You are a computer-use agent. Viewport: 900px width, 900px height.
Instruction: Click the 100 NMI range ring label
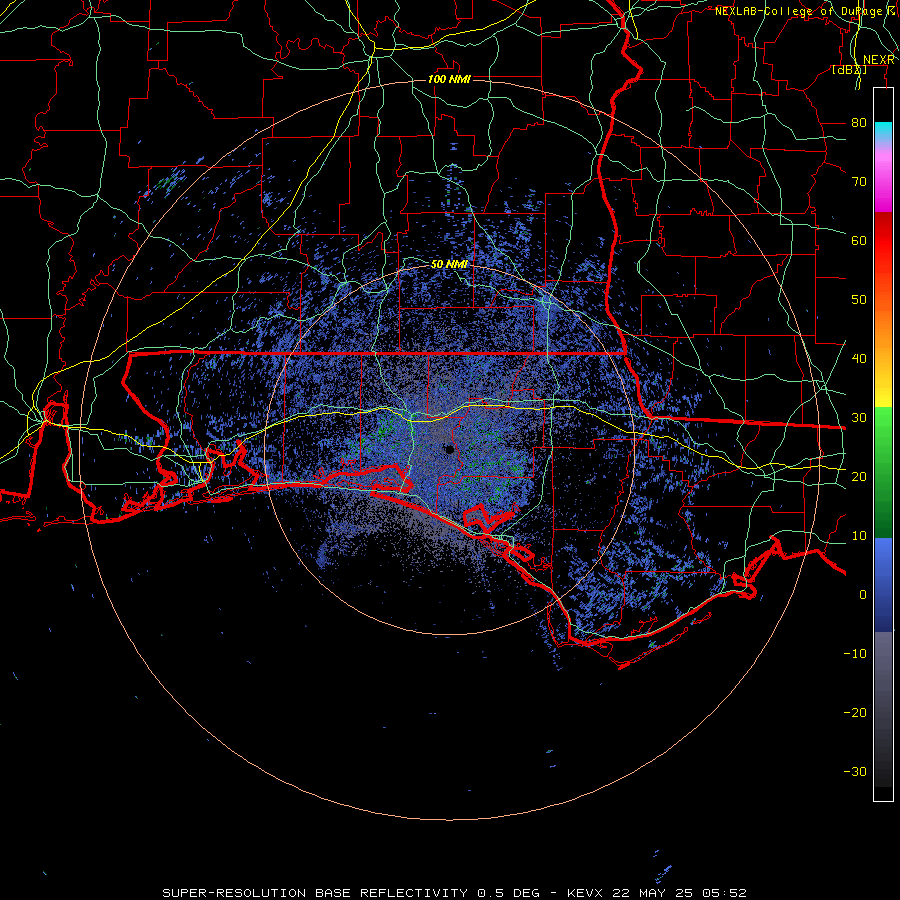point(449,79)
